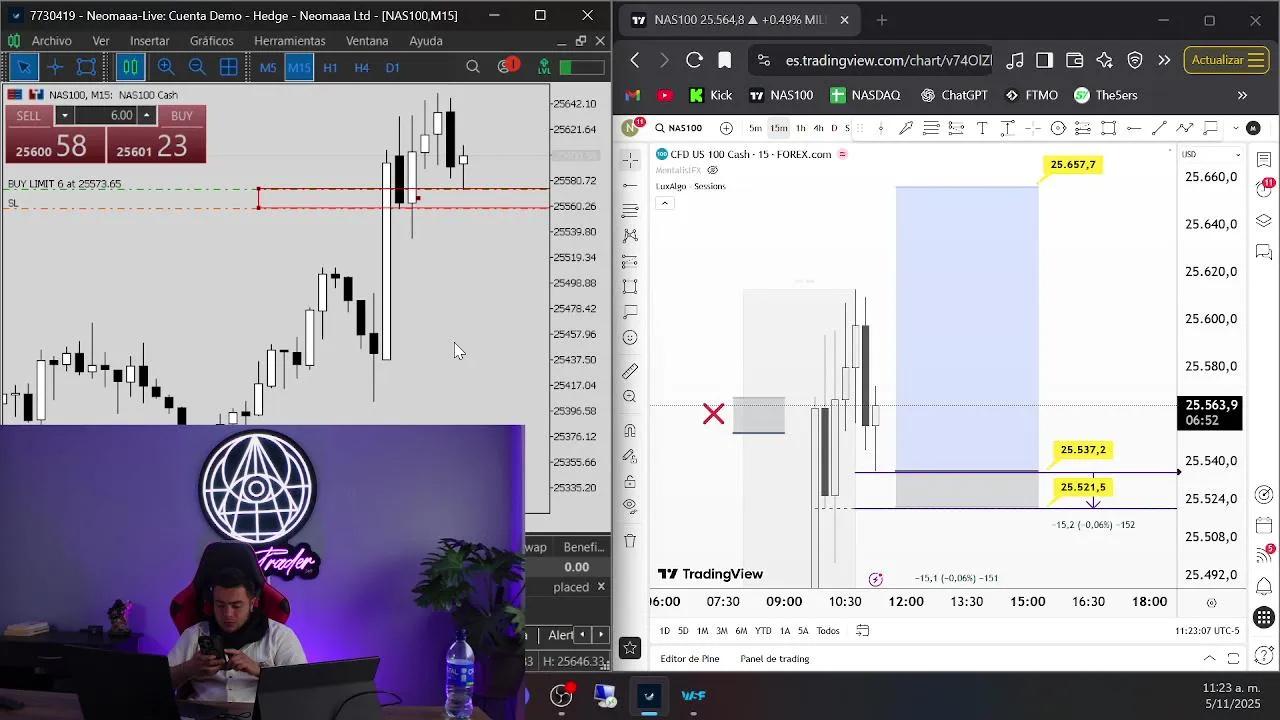Select the trend line tool in favorites bar
Screen dimensions: 1280x720
[x=1159, y=128]
